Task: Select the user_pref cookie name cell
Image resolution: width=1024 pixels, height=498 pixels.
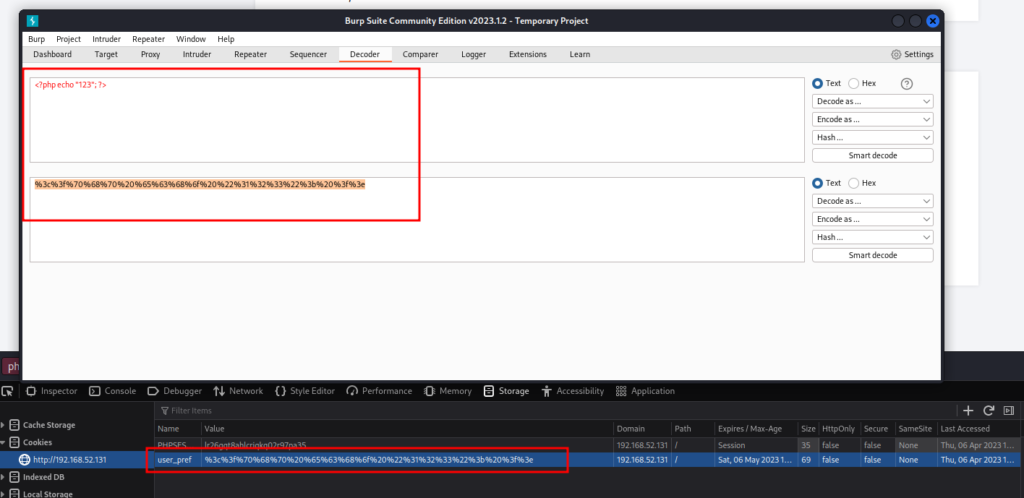Action: [177, 459]
